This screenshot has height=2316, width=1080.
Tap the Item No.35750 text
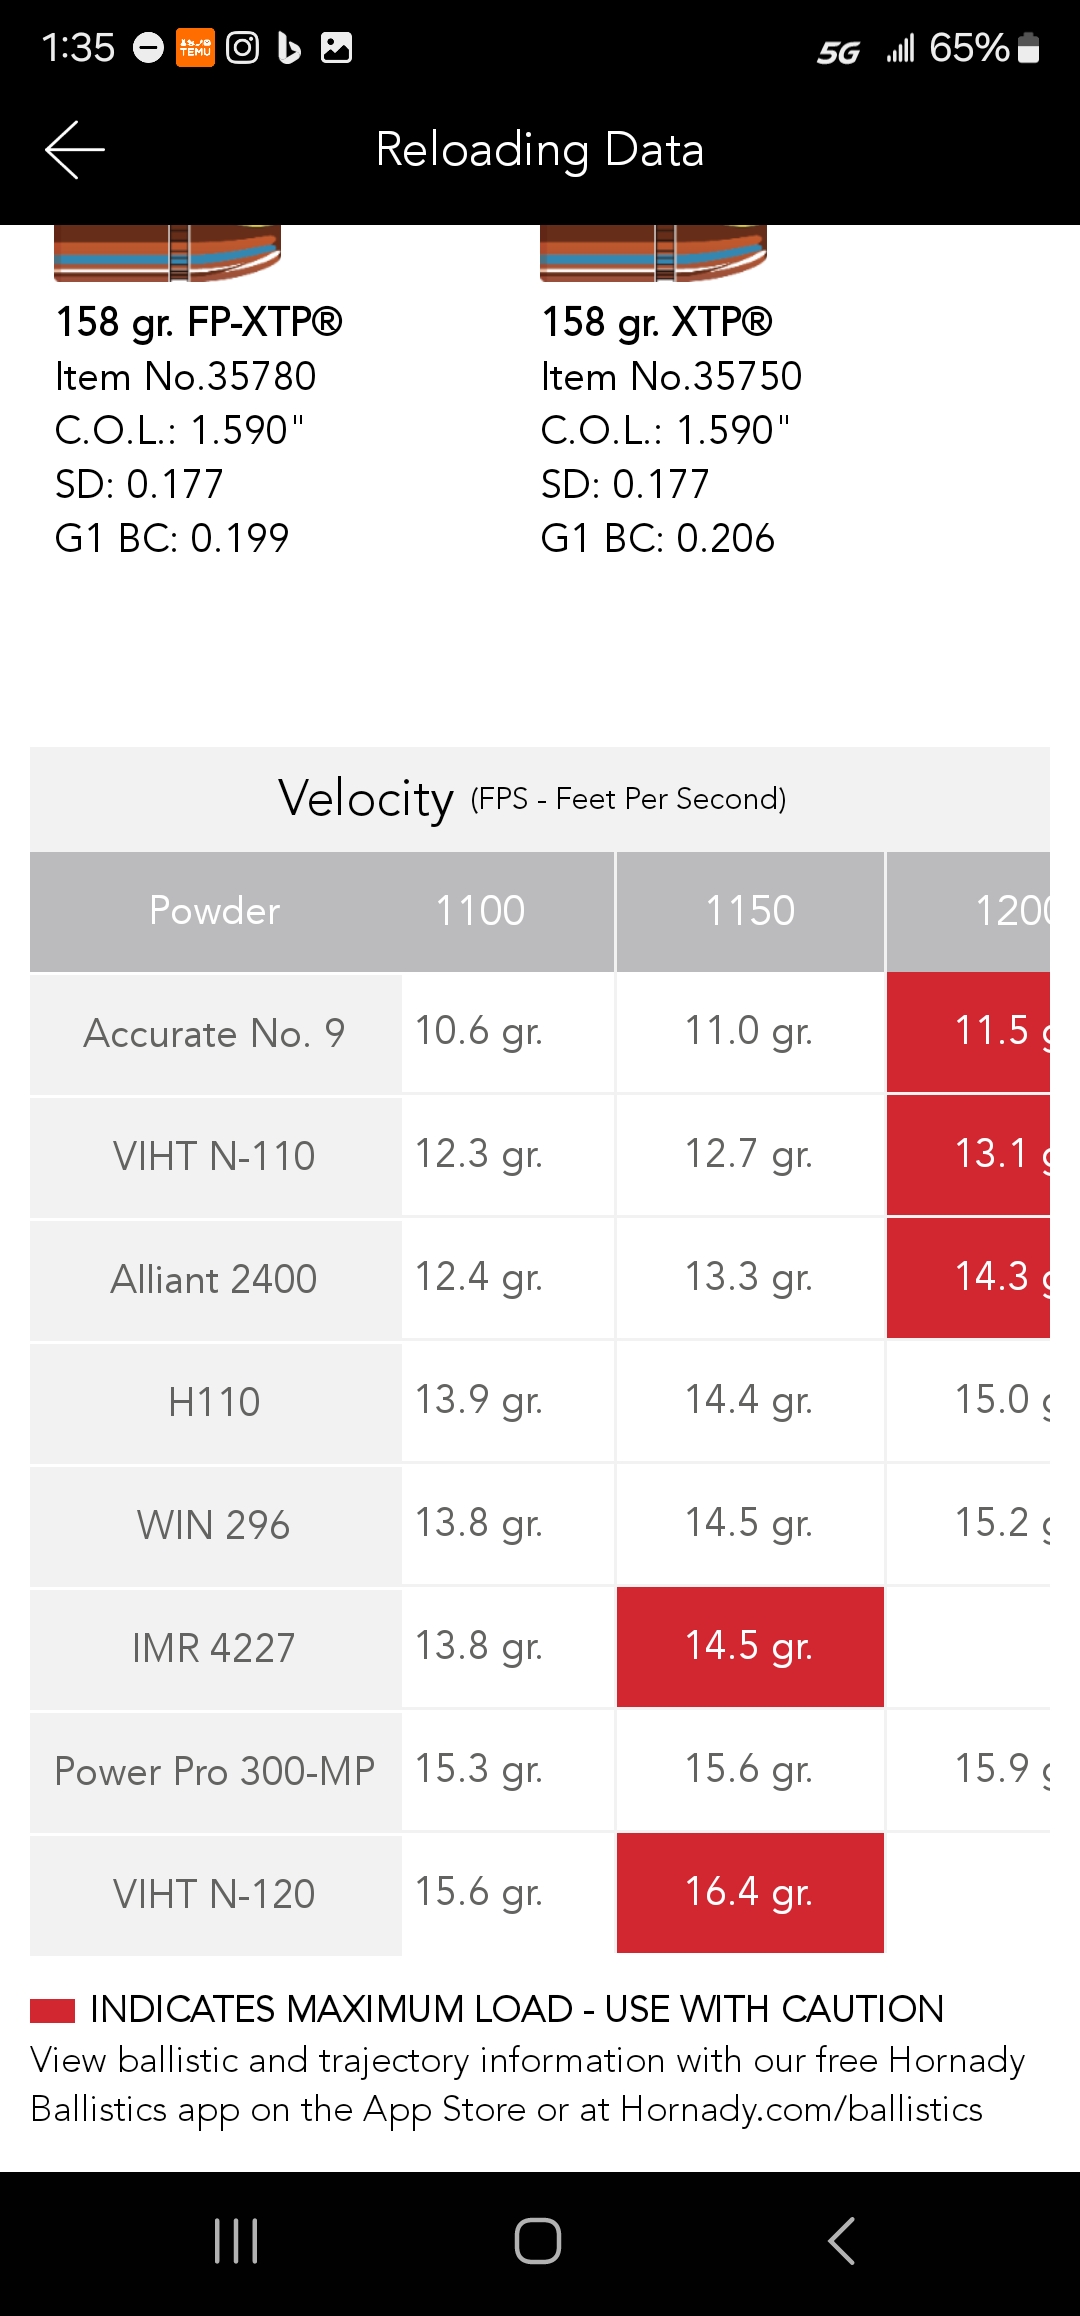(x=671, y=377)
